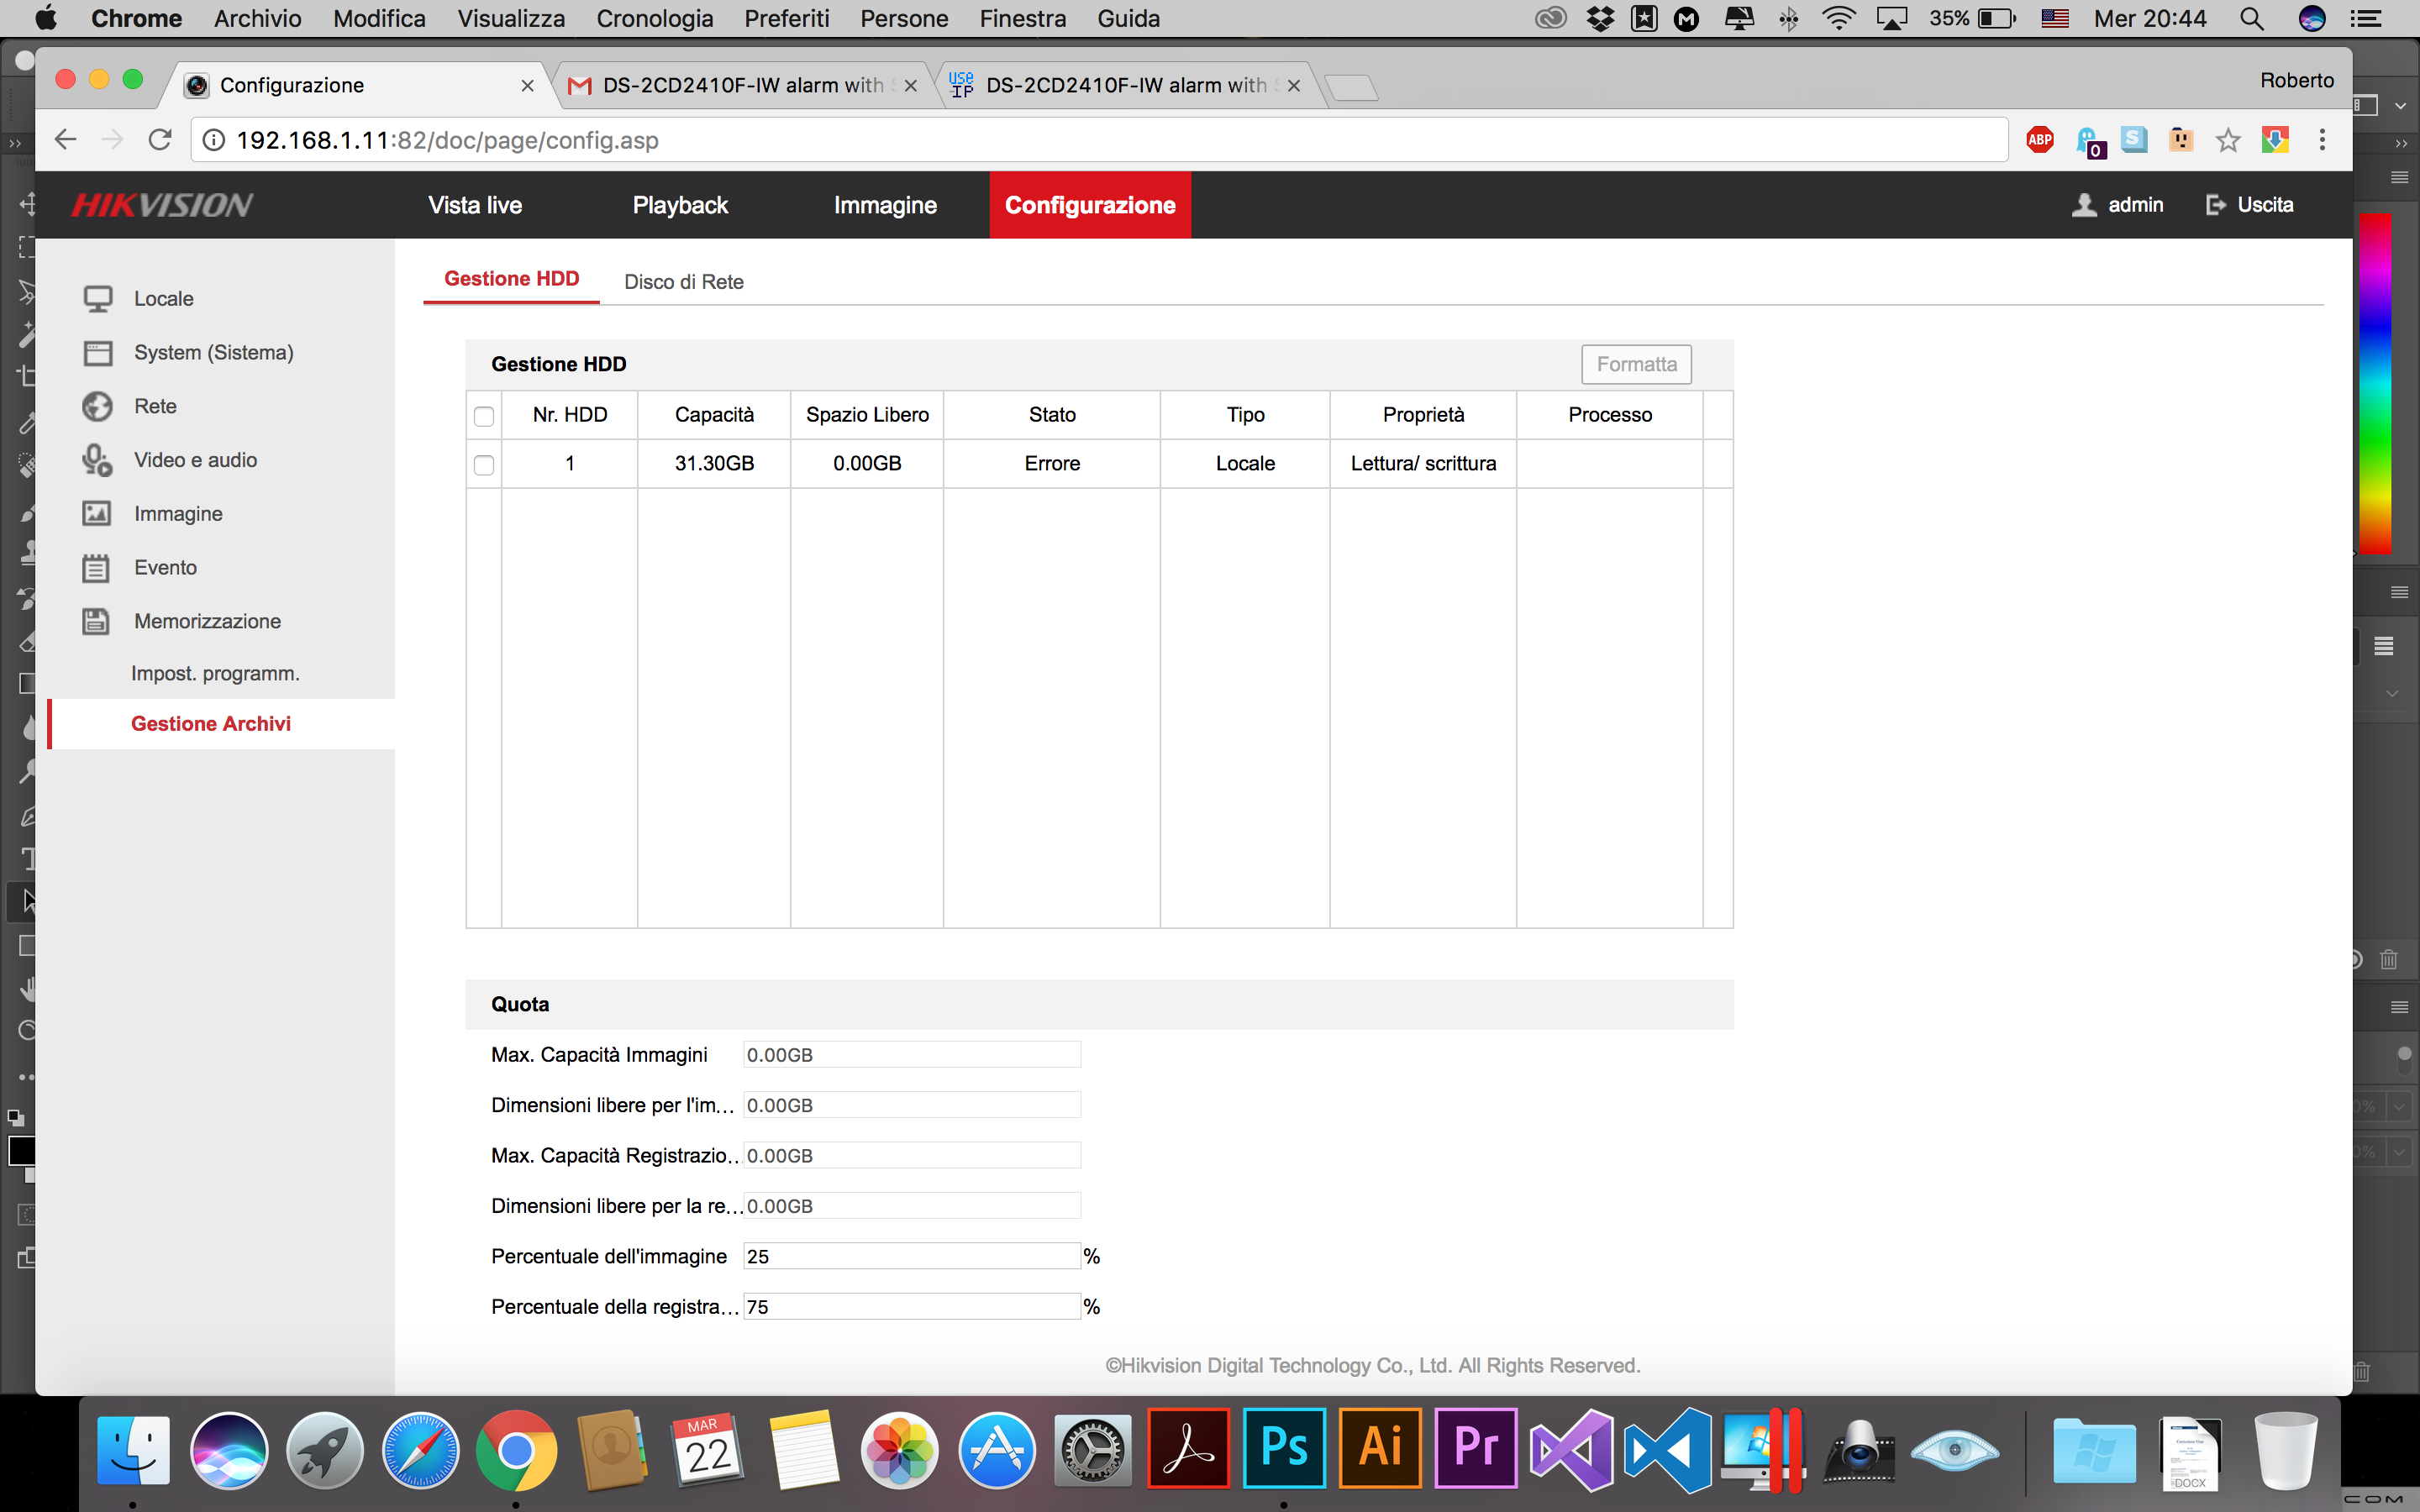Expand the System (Sistema) section
2420x1512 pixels.
[213, 352]
